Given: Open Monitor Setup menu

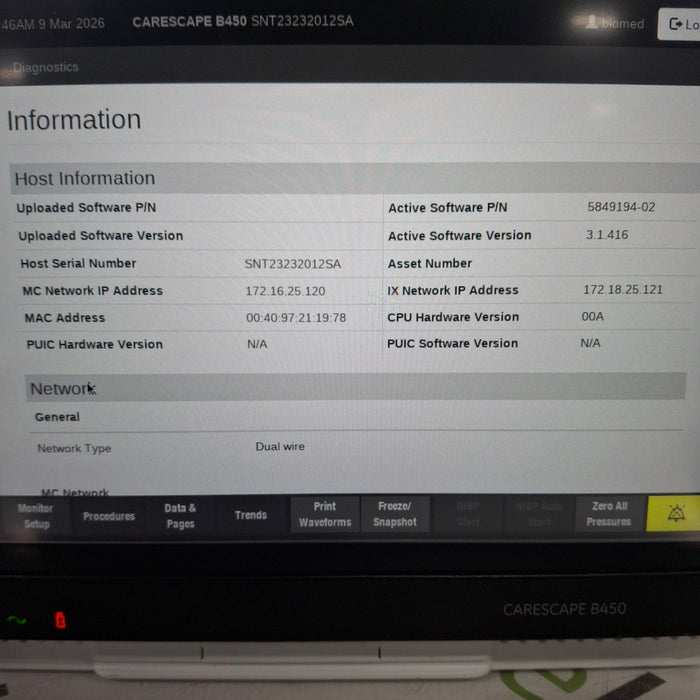Looking at the screenshot, I should (36, 516).
